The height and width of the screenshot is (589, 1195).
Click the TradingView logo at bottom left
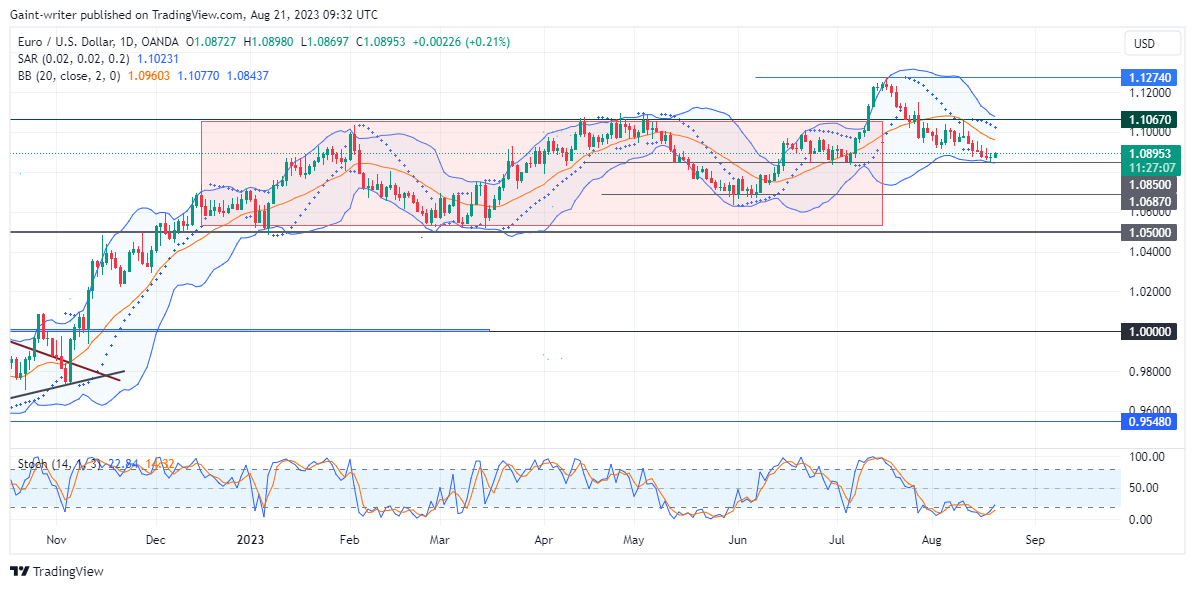pyautogui.click(x=56, y=571)
